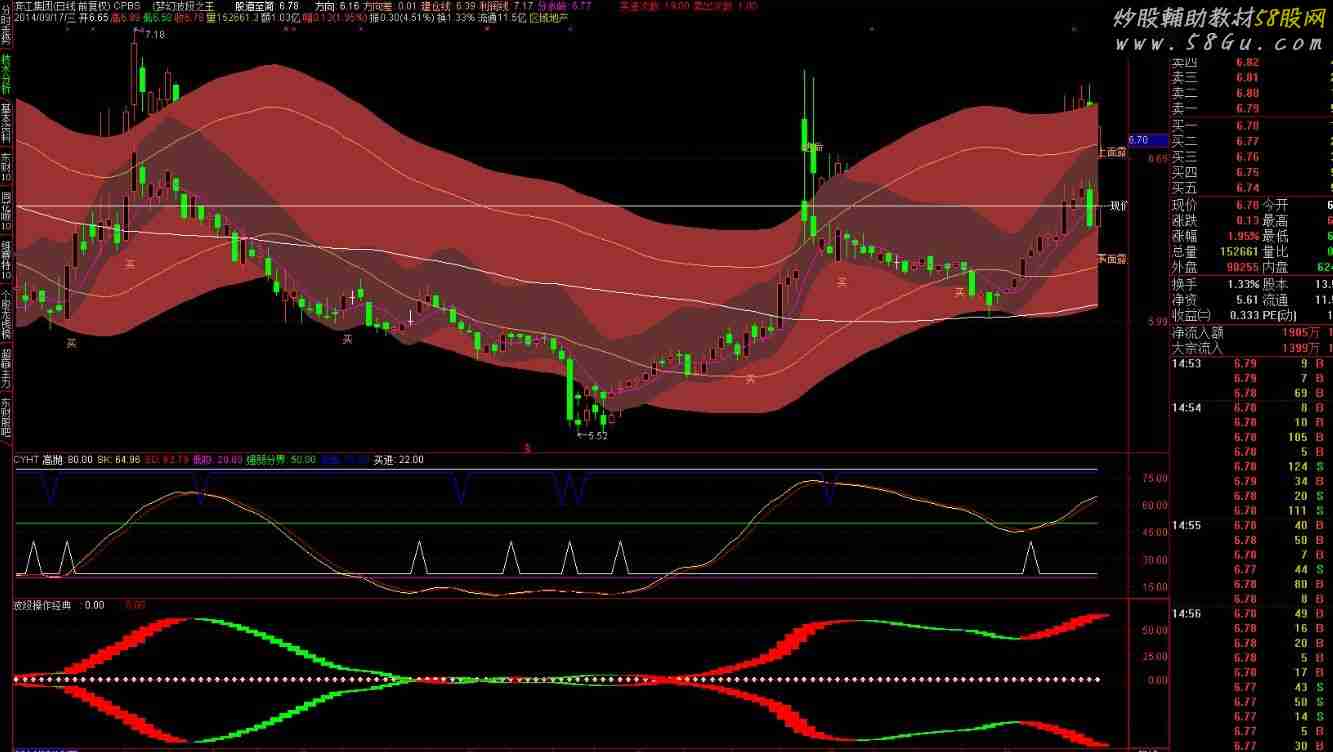Screen dimensions: 1333x752
Task: Click the 外盘 90255 field
Action: (x=1216, y=268)
